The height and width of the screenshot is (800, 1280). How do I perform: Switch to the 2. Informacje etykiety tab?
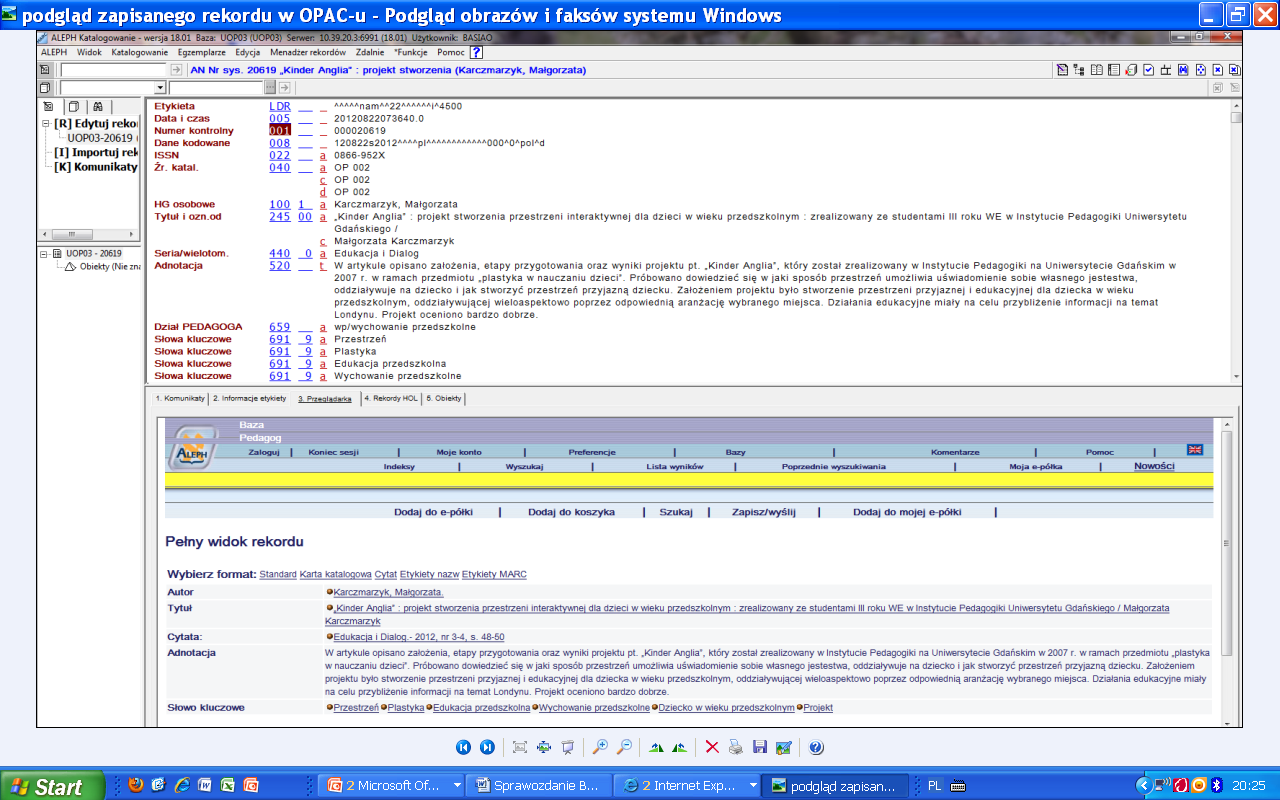click(x=250, y=398)
